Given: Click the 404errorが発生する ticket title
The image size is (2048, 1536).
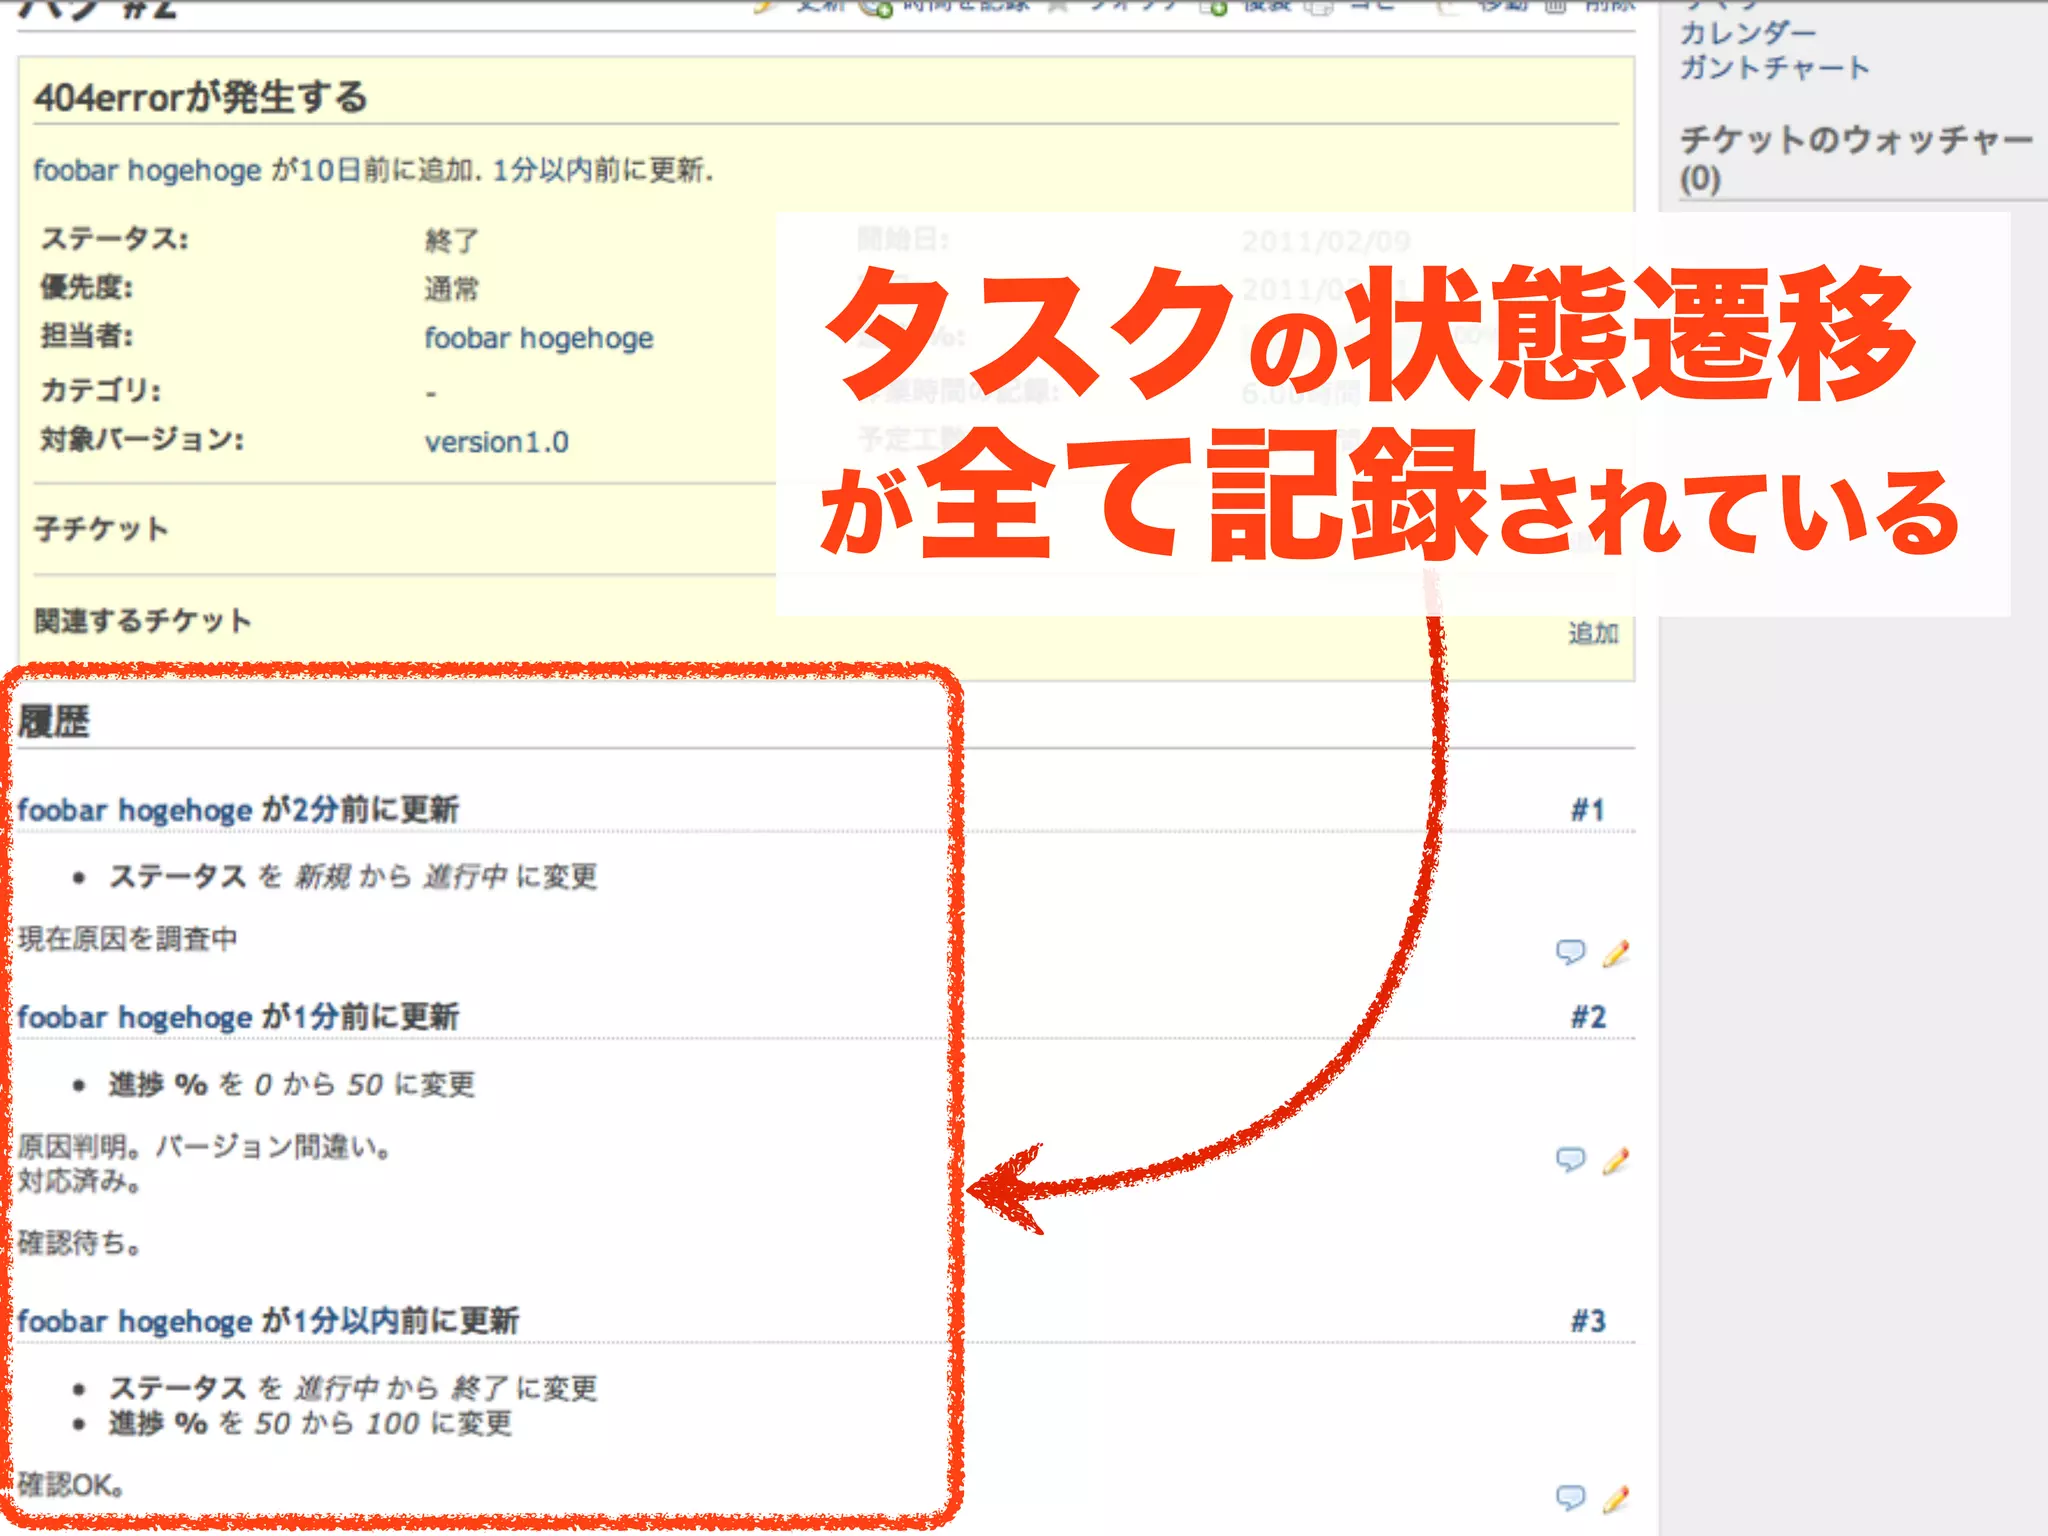Looking at the screenshot, I should (201, 97).
